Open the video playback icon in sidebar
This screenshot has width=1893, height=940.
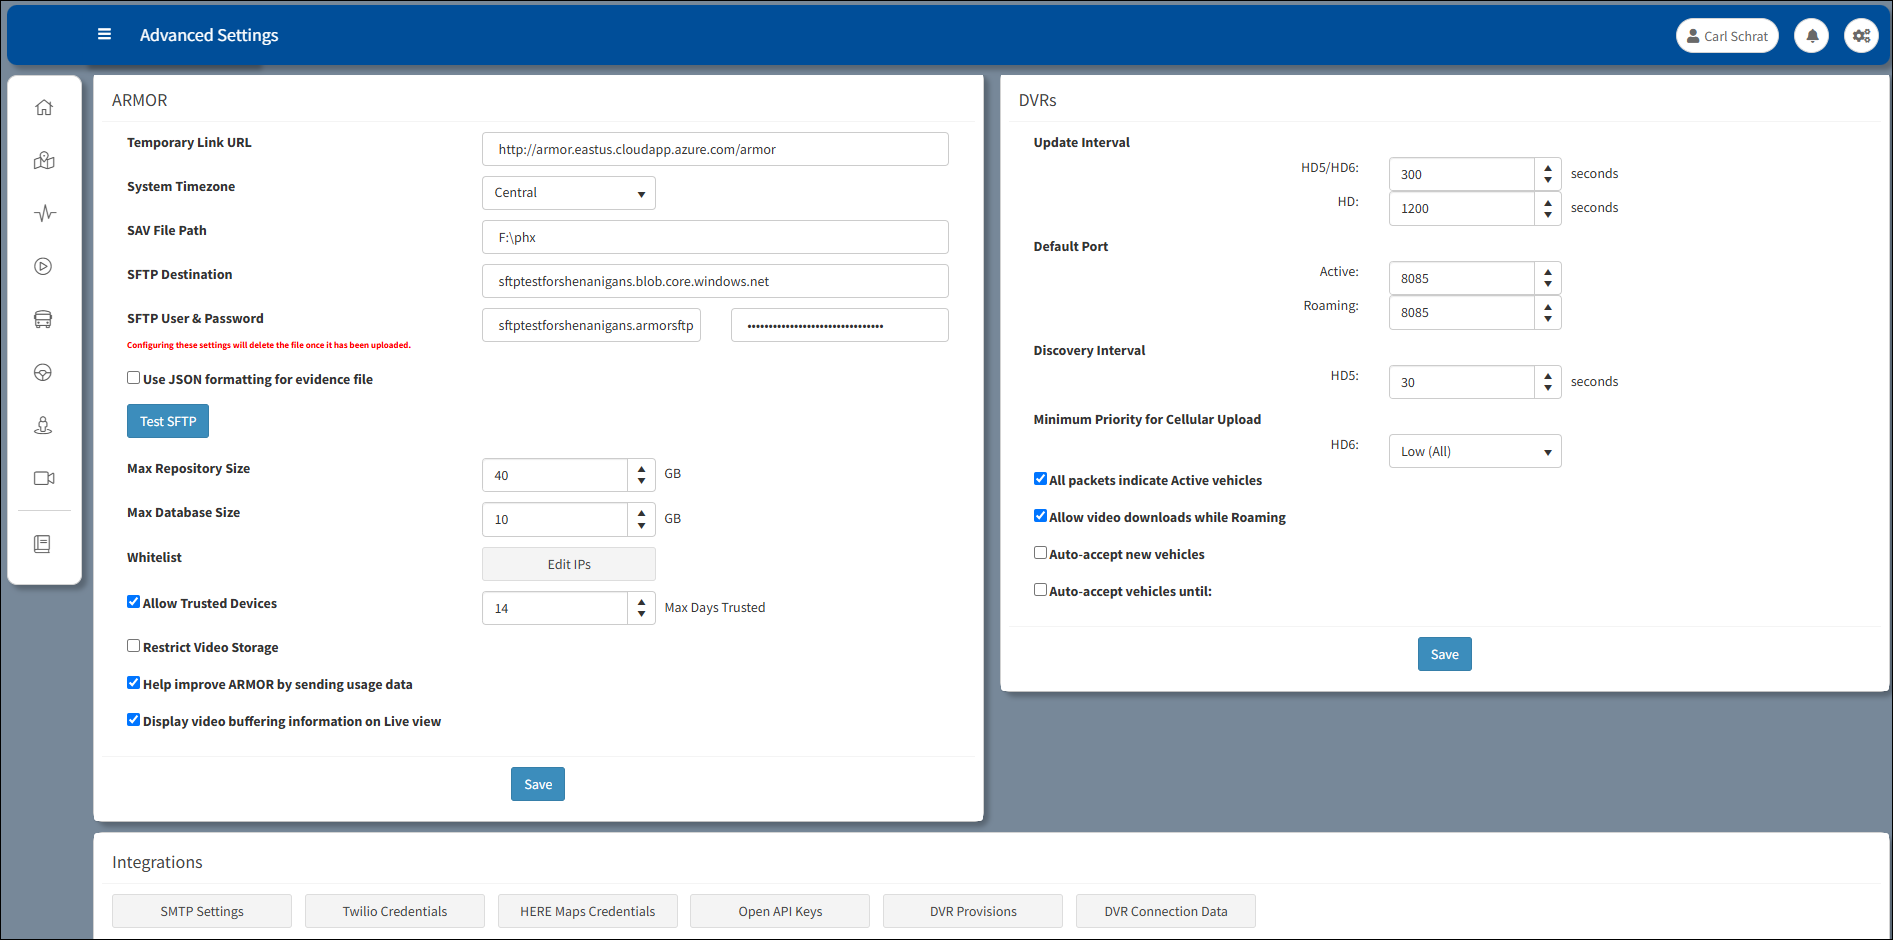coord(43,266)
